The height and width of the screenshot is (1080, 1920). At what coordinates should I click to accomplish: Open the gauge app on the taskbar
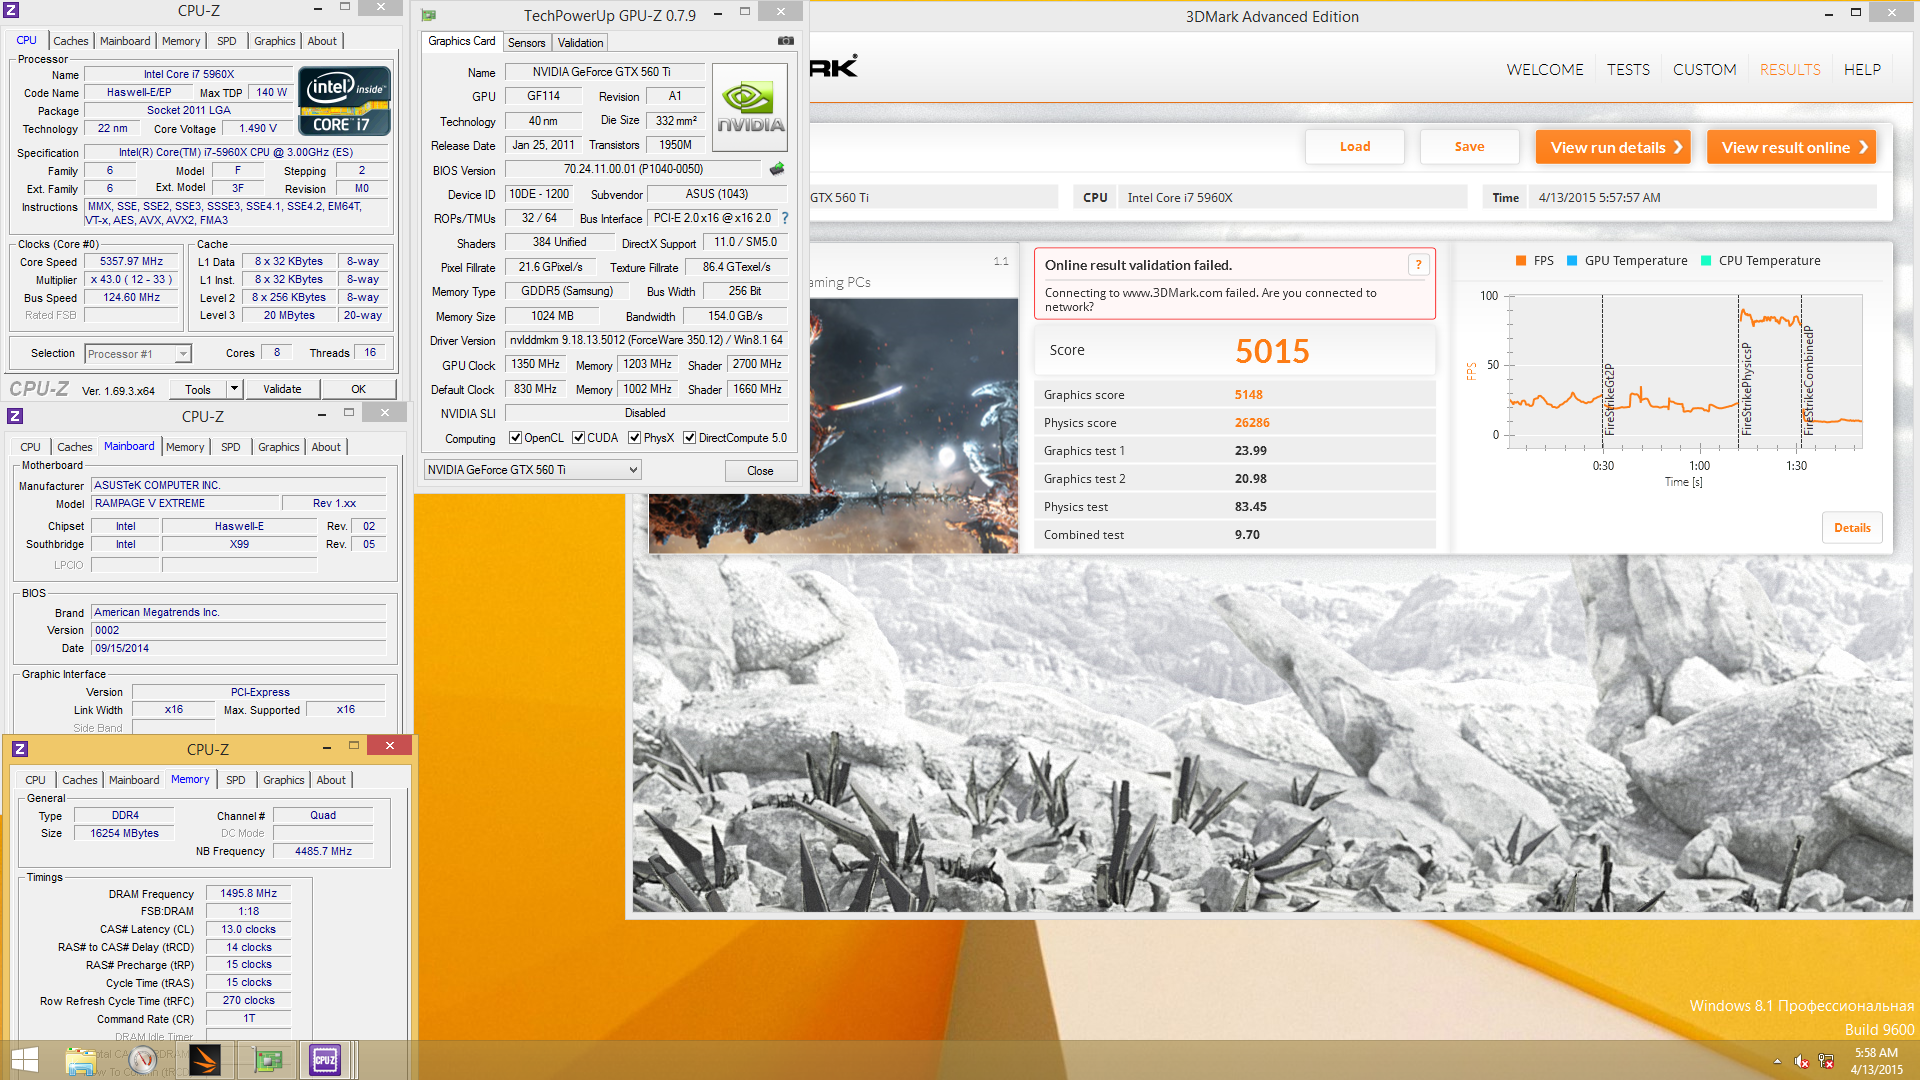(142, 1060)
